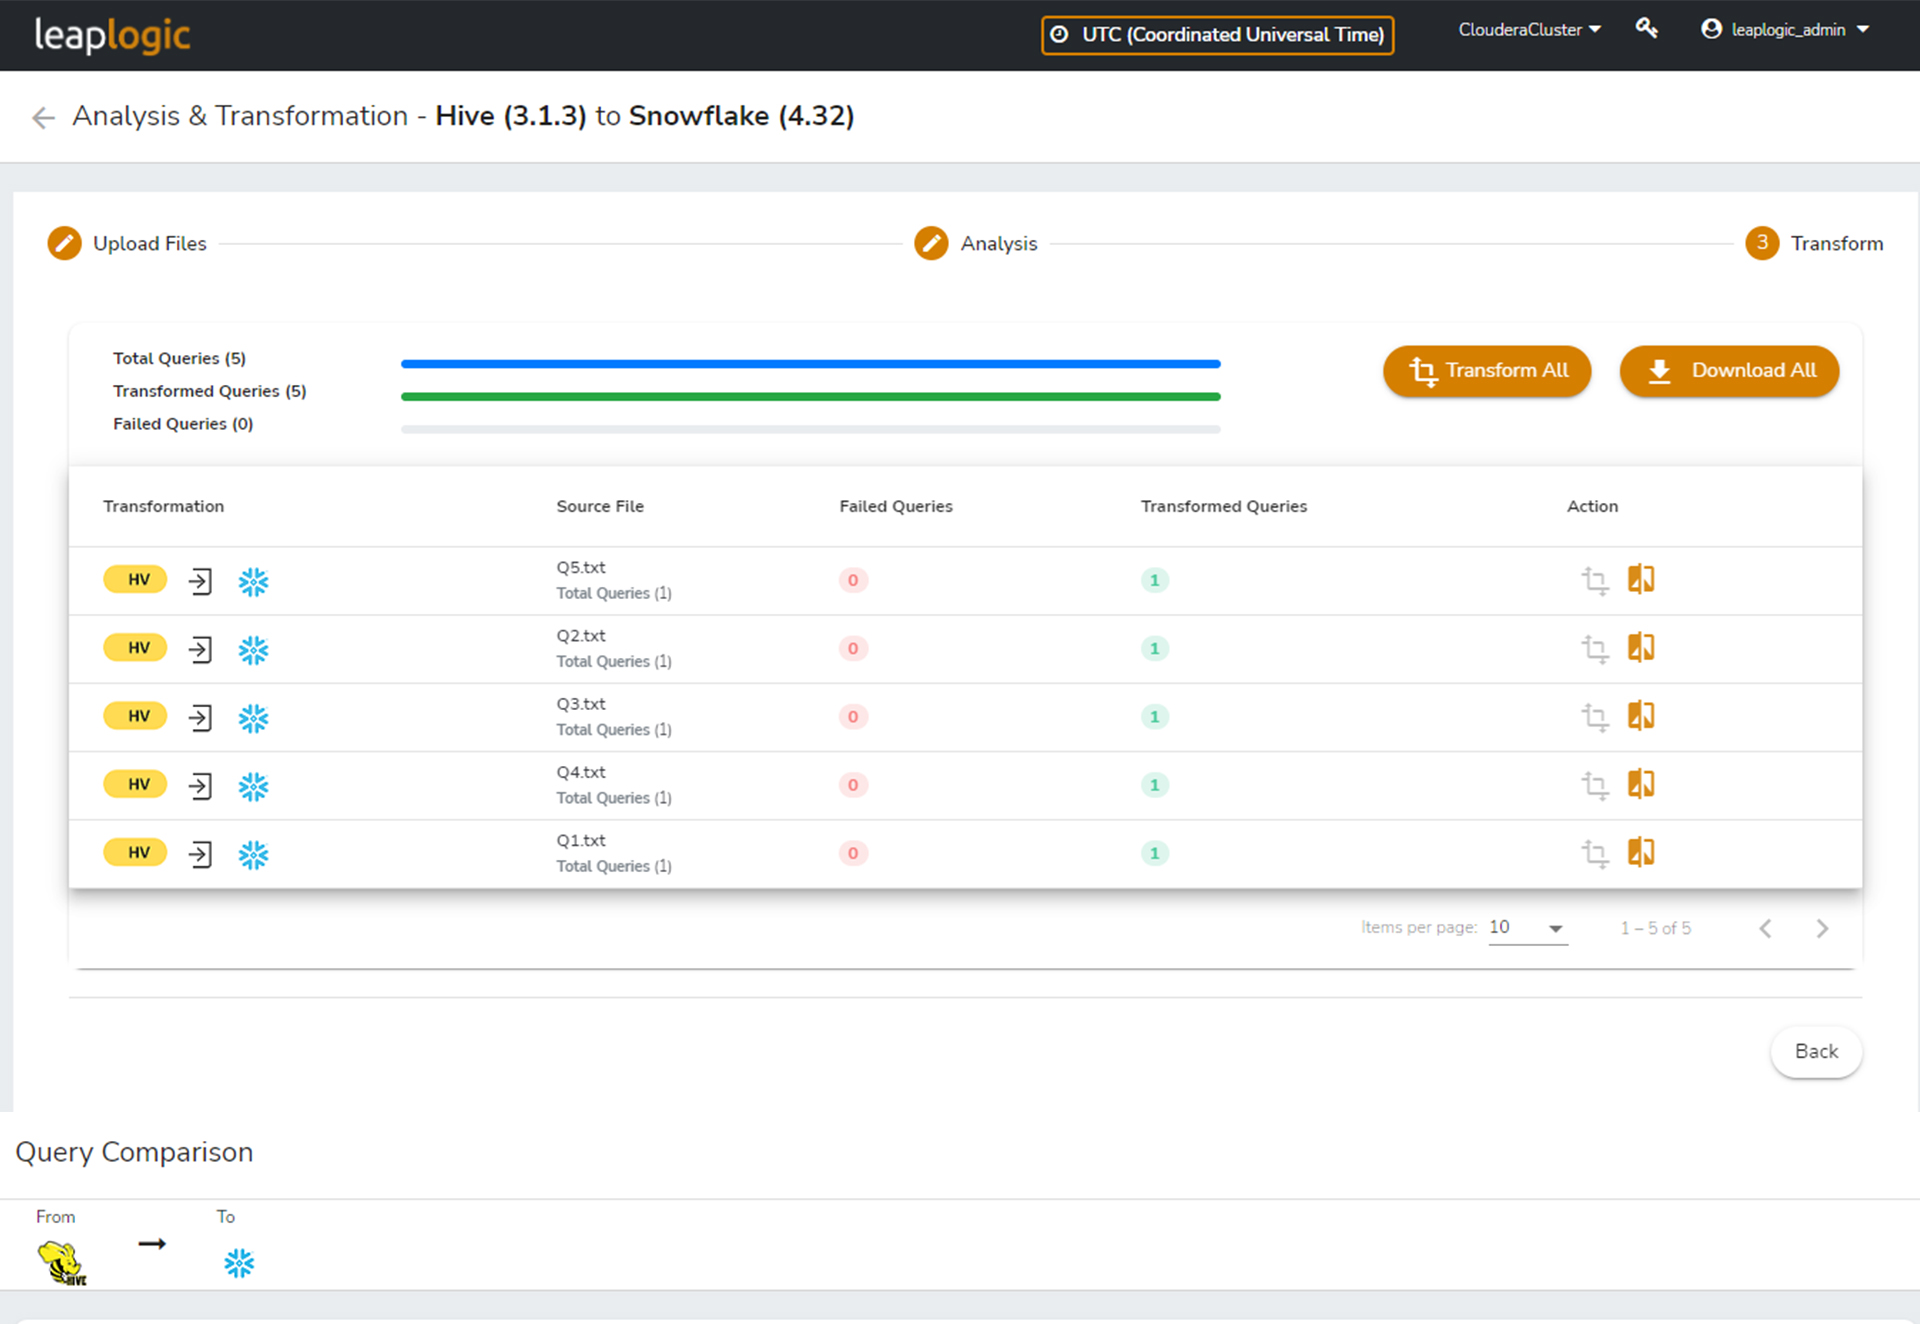
Task: Open the leaplogic_admin user menu
Action: (x=1785, y=30)
